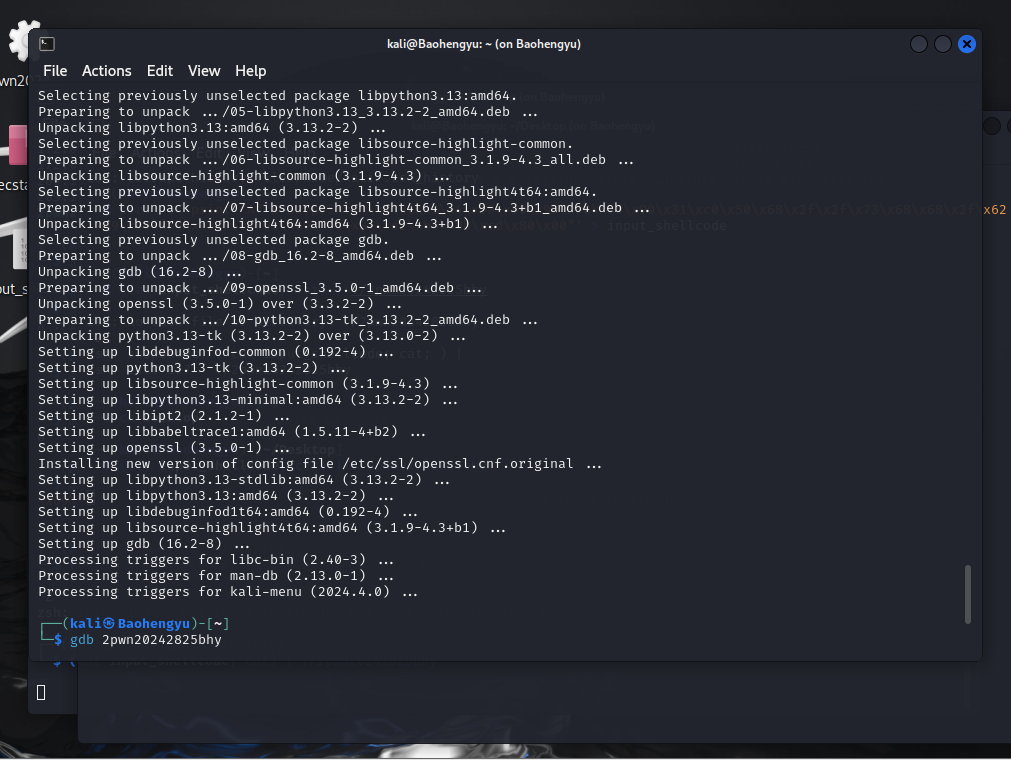Click line "Setting up openssl (3.5.0-1)"
Viewport: 1011px width, 760px height.
[x=164, y=447]
